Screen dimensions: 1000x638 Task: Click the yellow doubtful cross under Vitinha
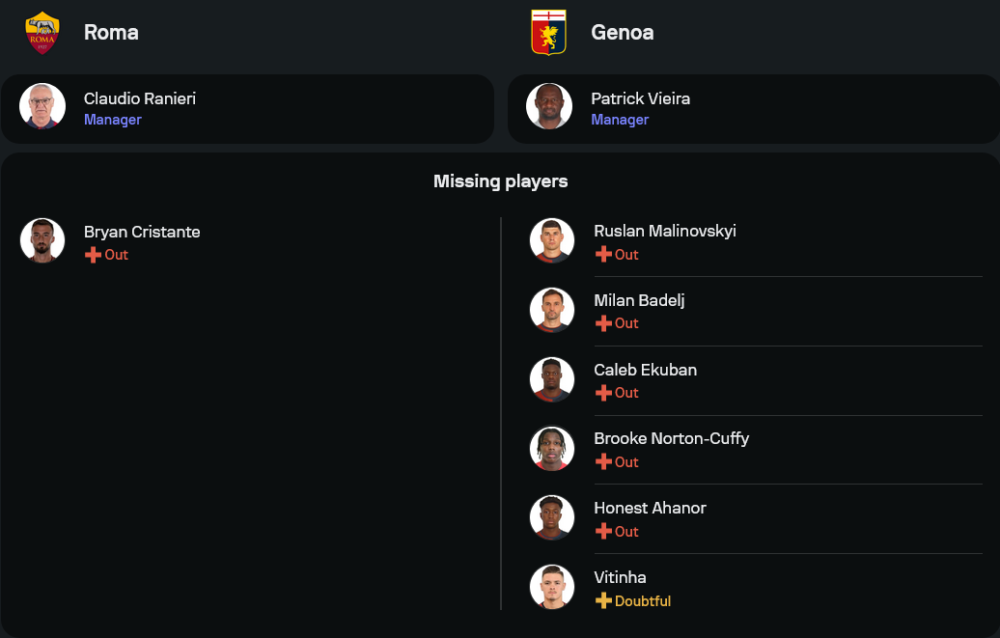[x=603, y=601]
